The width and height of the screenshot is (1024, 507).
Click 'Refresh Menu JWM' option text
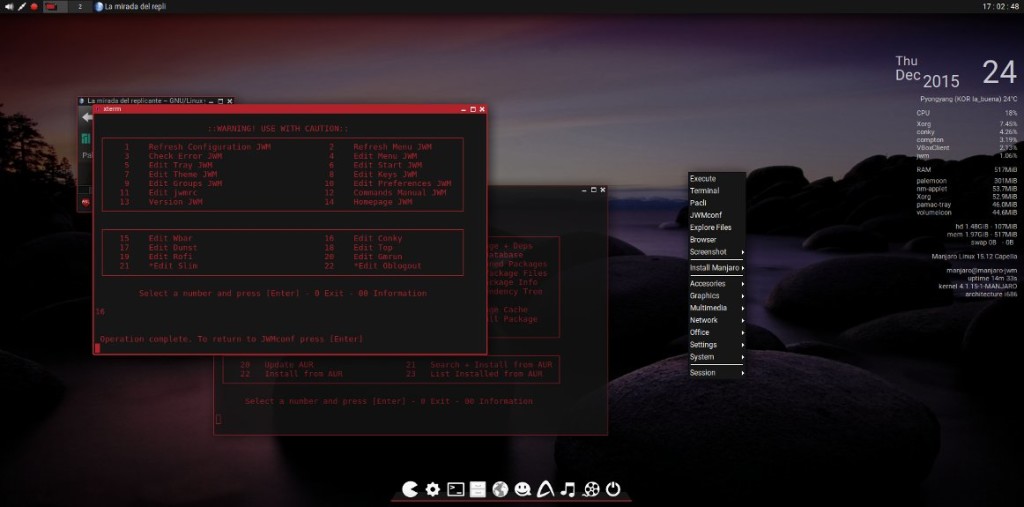pyautogui.click(x=392, y=147)
